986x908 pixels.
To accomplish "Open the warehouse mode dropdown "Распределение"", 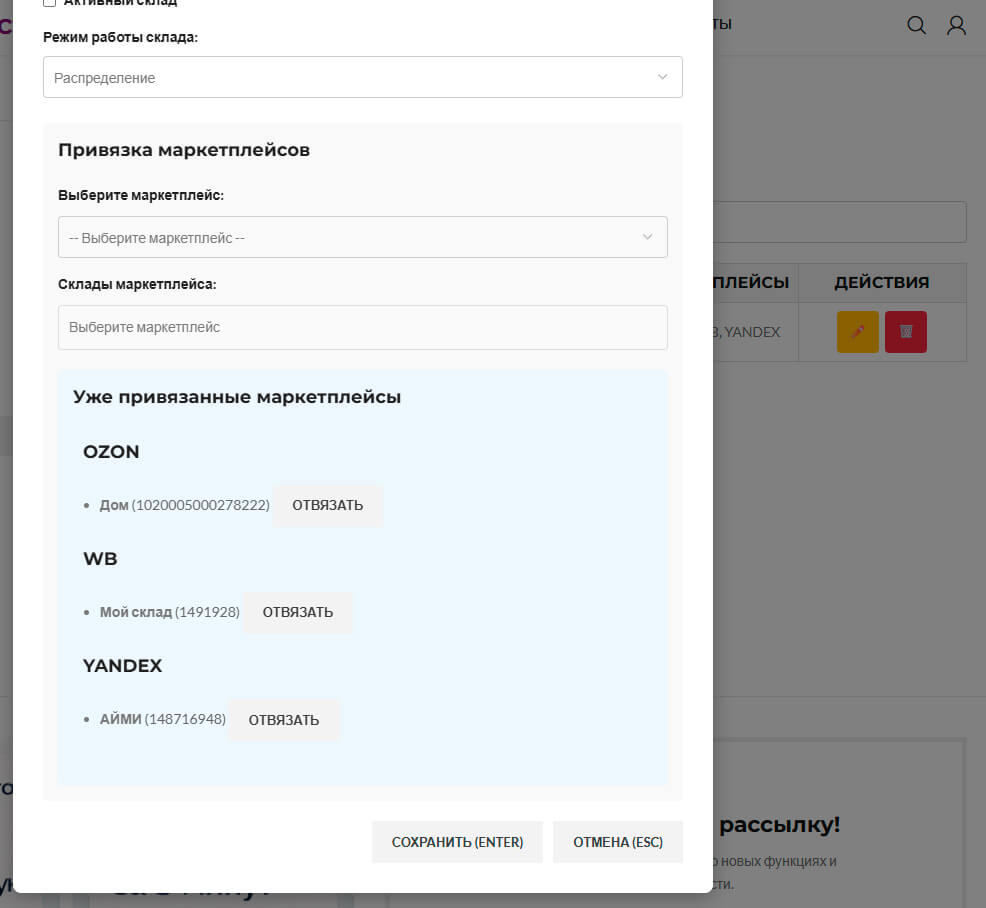I will click(363, 77).
